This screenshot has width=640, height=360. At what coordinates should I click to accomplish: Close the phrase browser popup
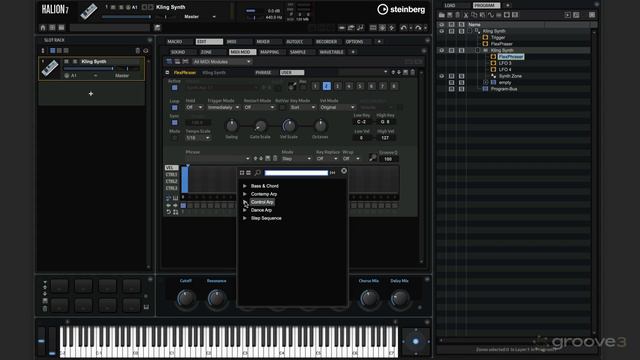tap(344, 171)
